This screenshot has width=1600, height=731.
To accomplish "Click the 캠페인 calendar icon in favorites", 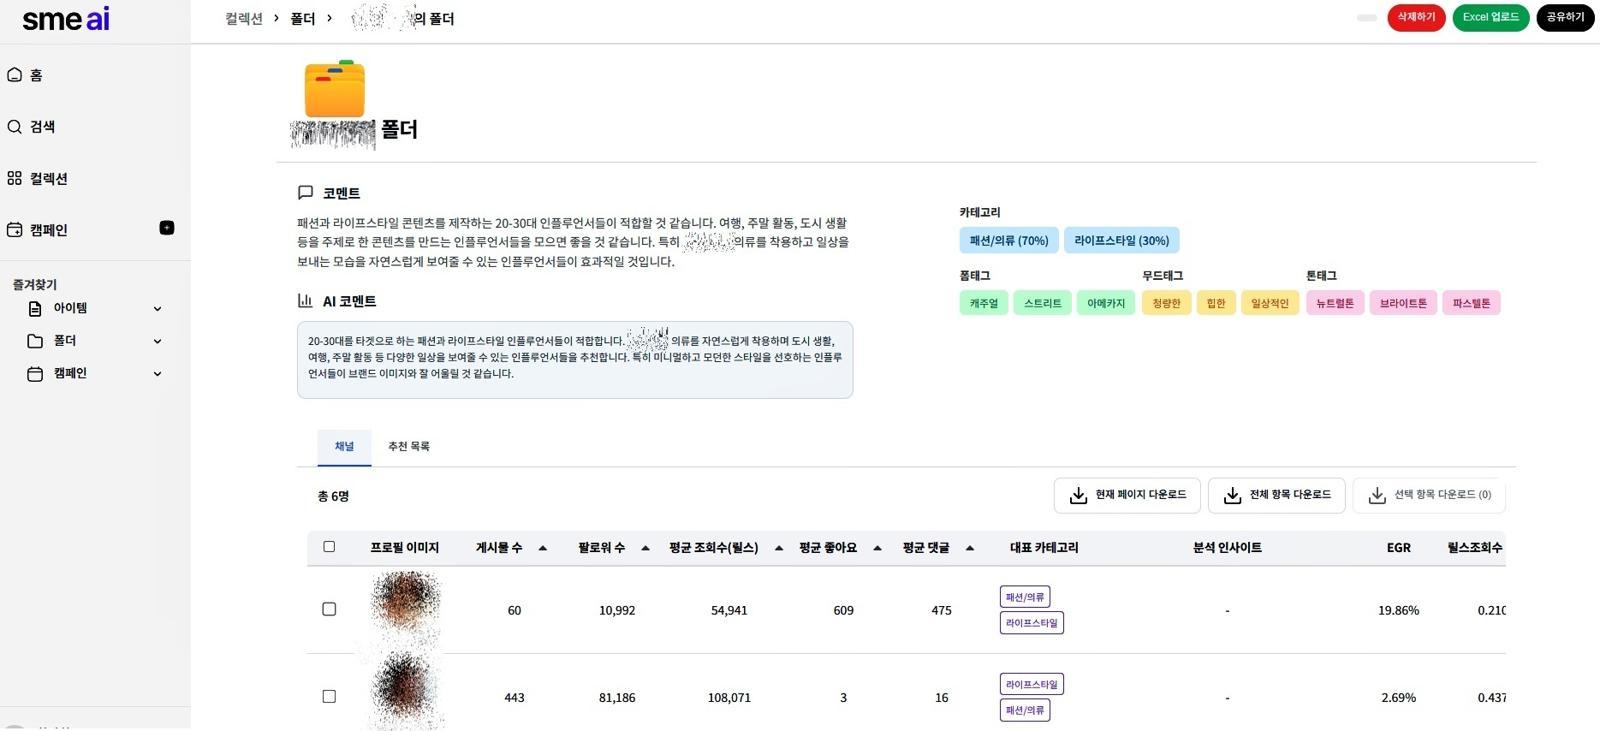I will coord(35,374).
